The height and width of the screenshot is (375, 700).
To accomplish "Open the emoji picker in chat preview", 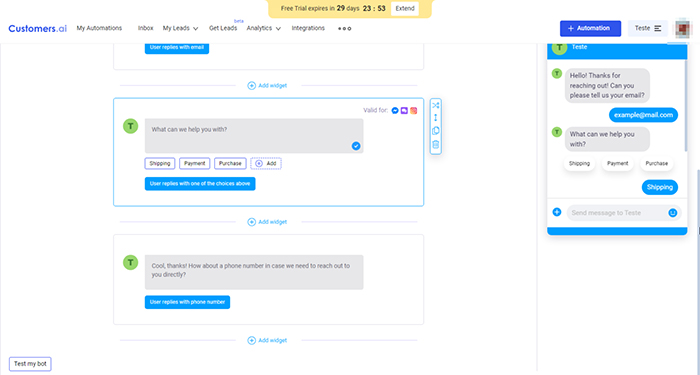I will pyautogui.click(x=673, y=213).
